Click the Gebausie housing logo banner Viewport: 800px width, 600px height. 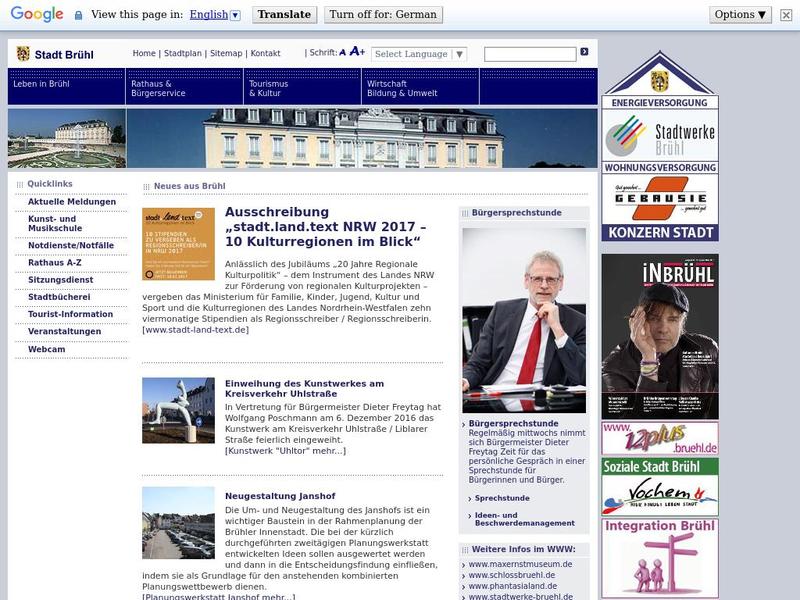click(660, 198)
